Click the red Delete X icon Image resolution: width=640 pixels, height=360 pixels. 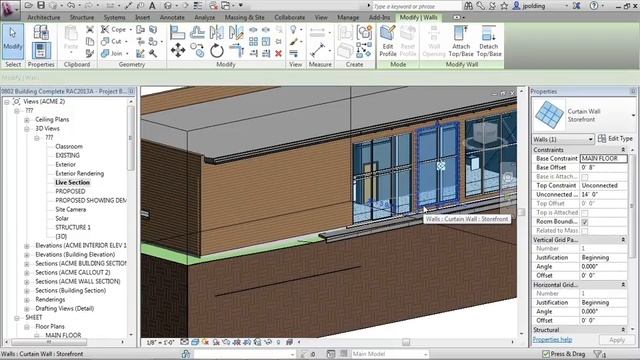(278, 53)
